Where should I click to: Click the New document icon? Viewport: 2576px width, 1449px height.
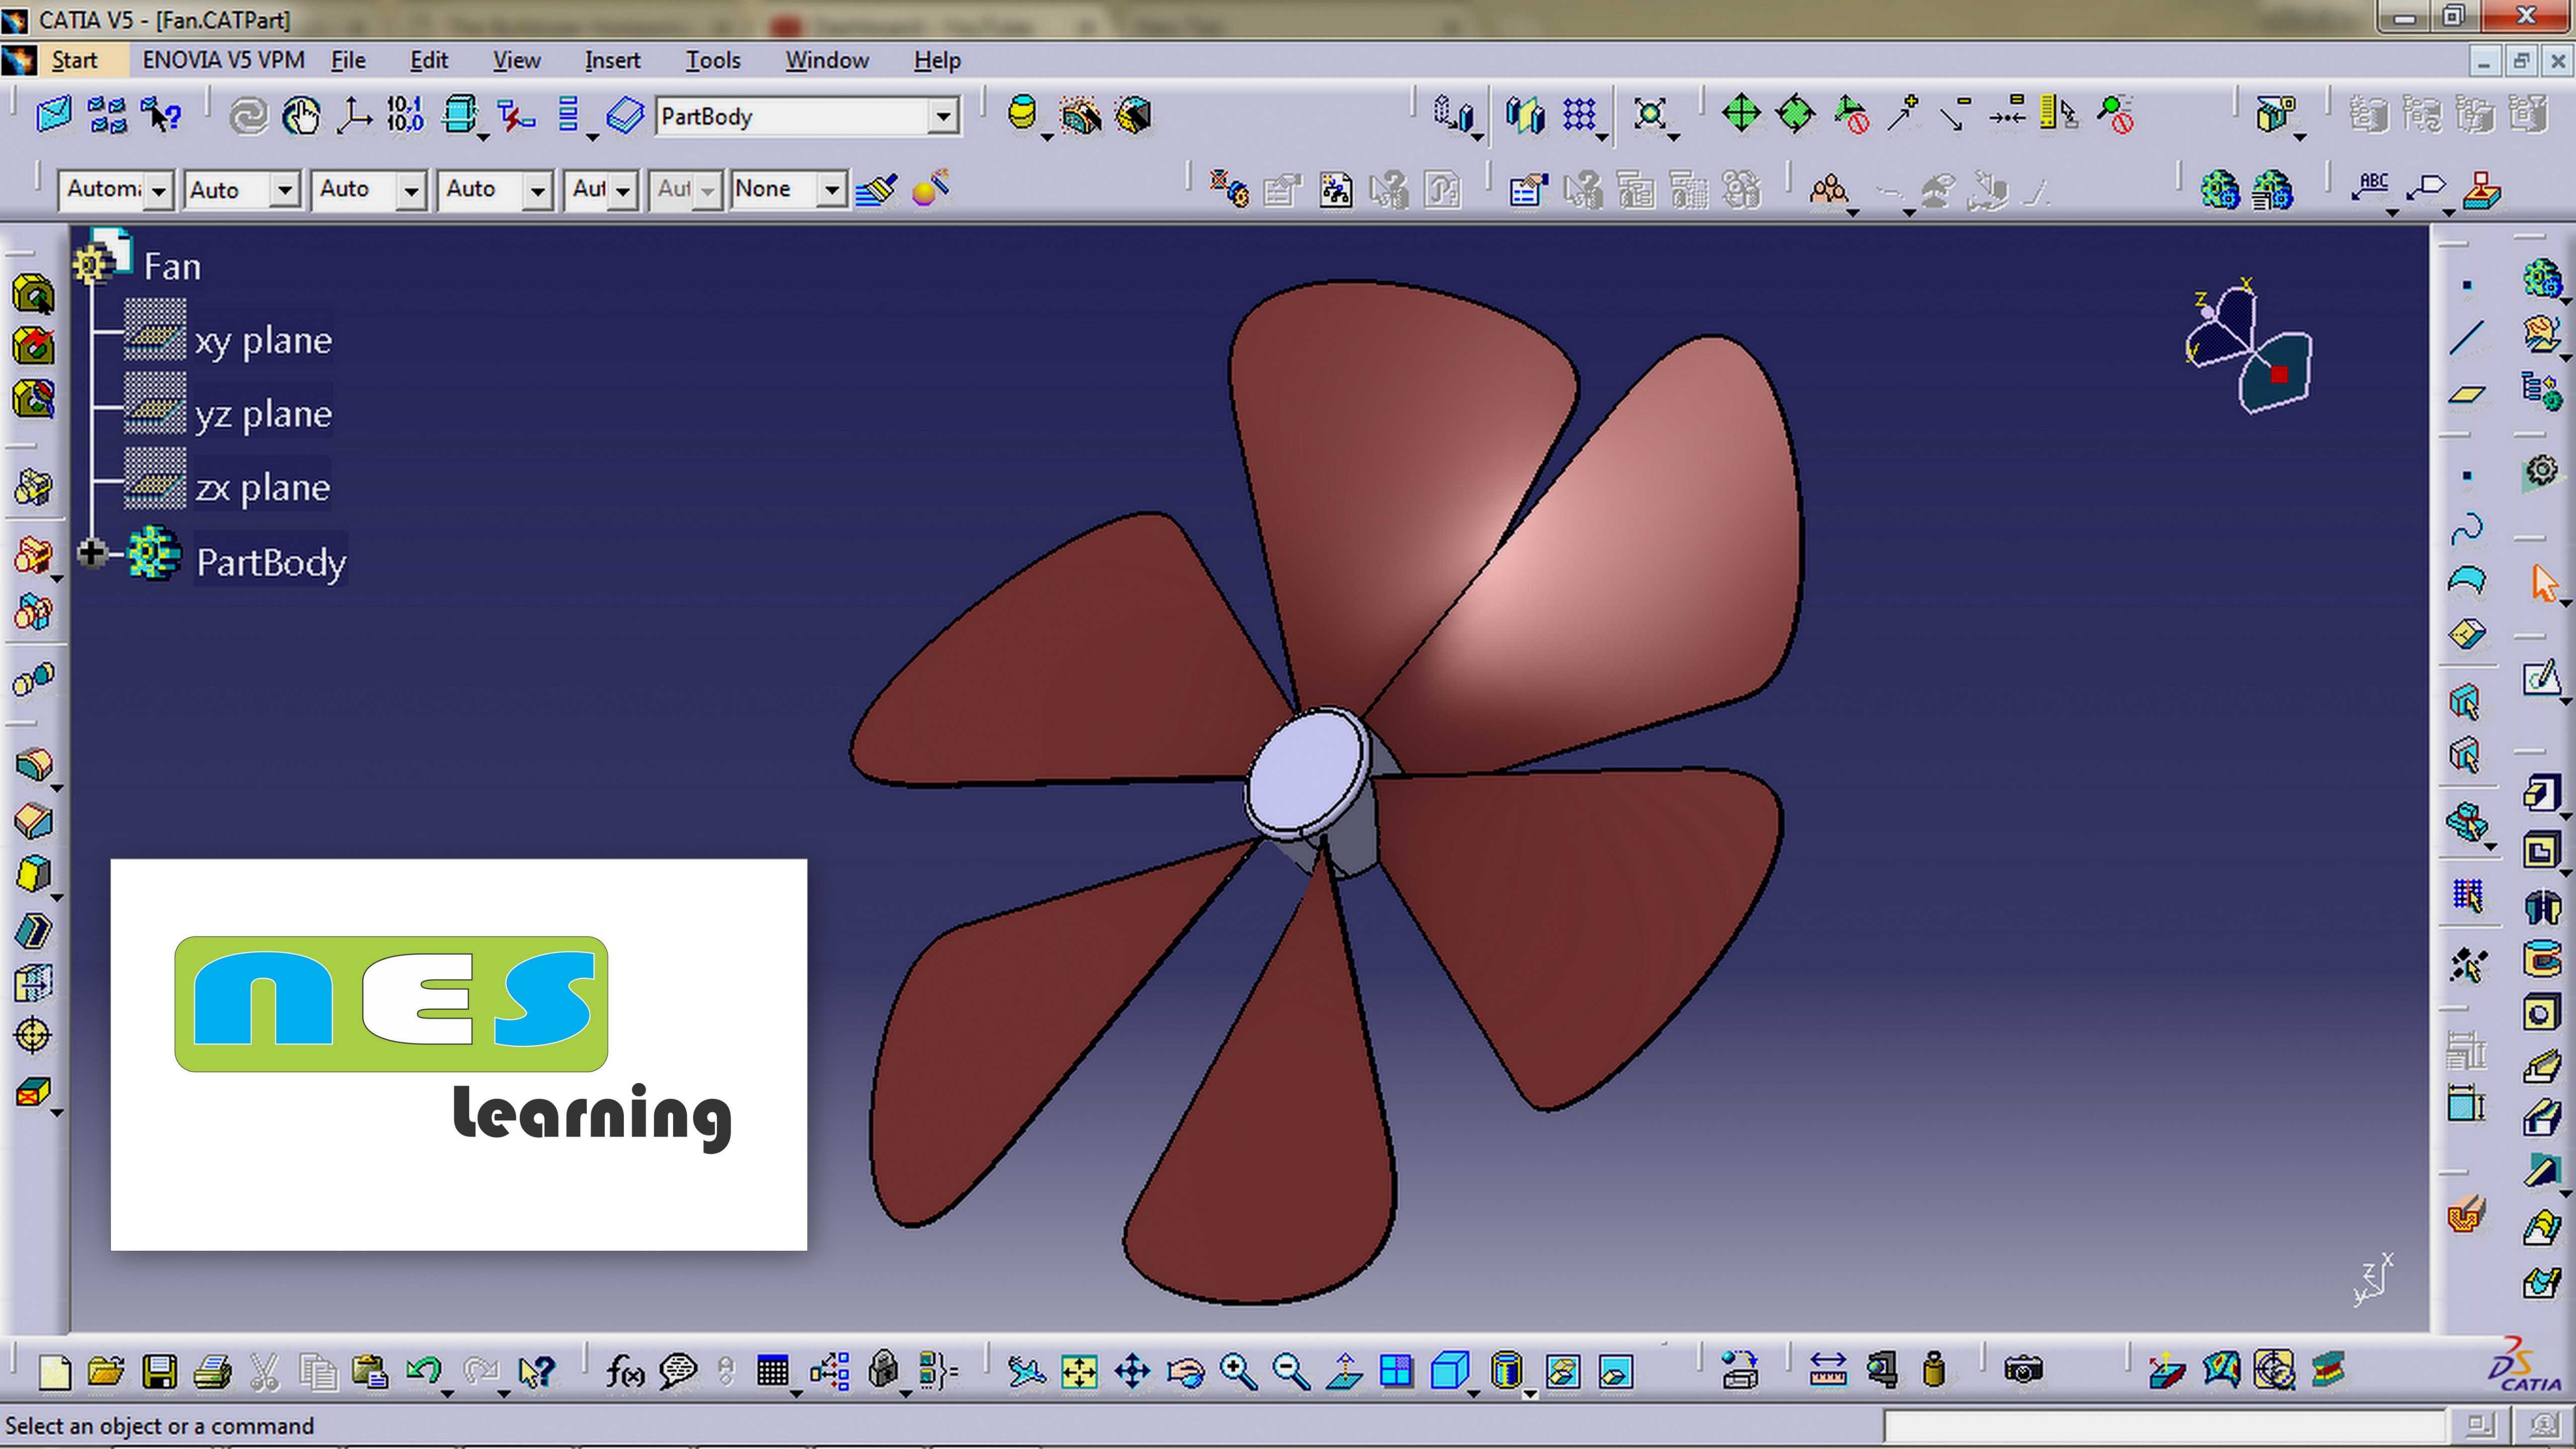coord(54,1372)
